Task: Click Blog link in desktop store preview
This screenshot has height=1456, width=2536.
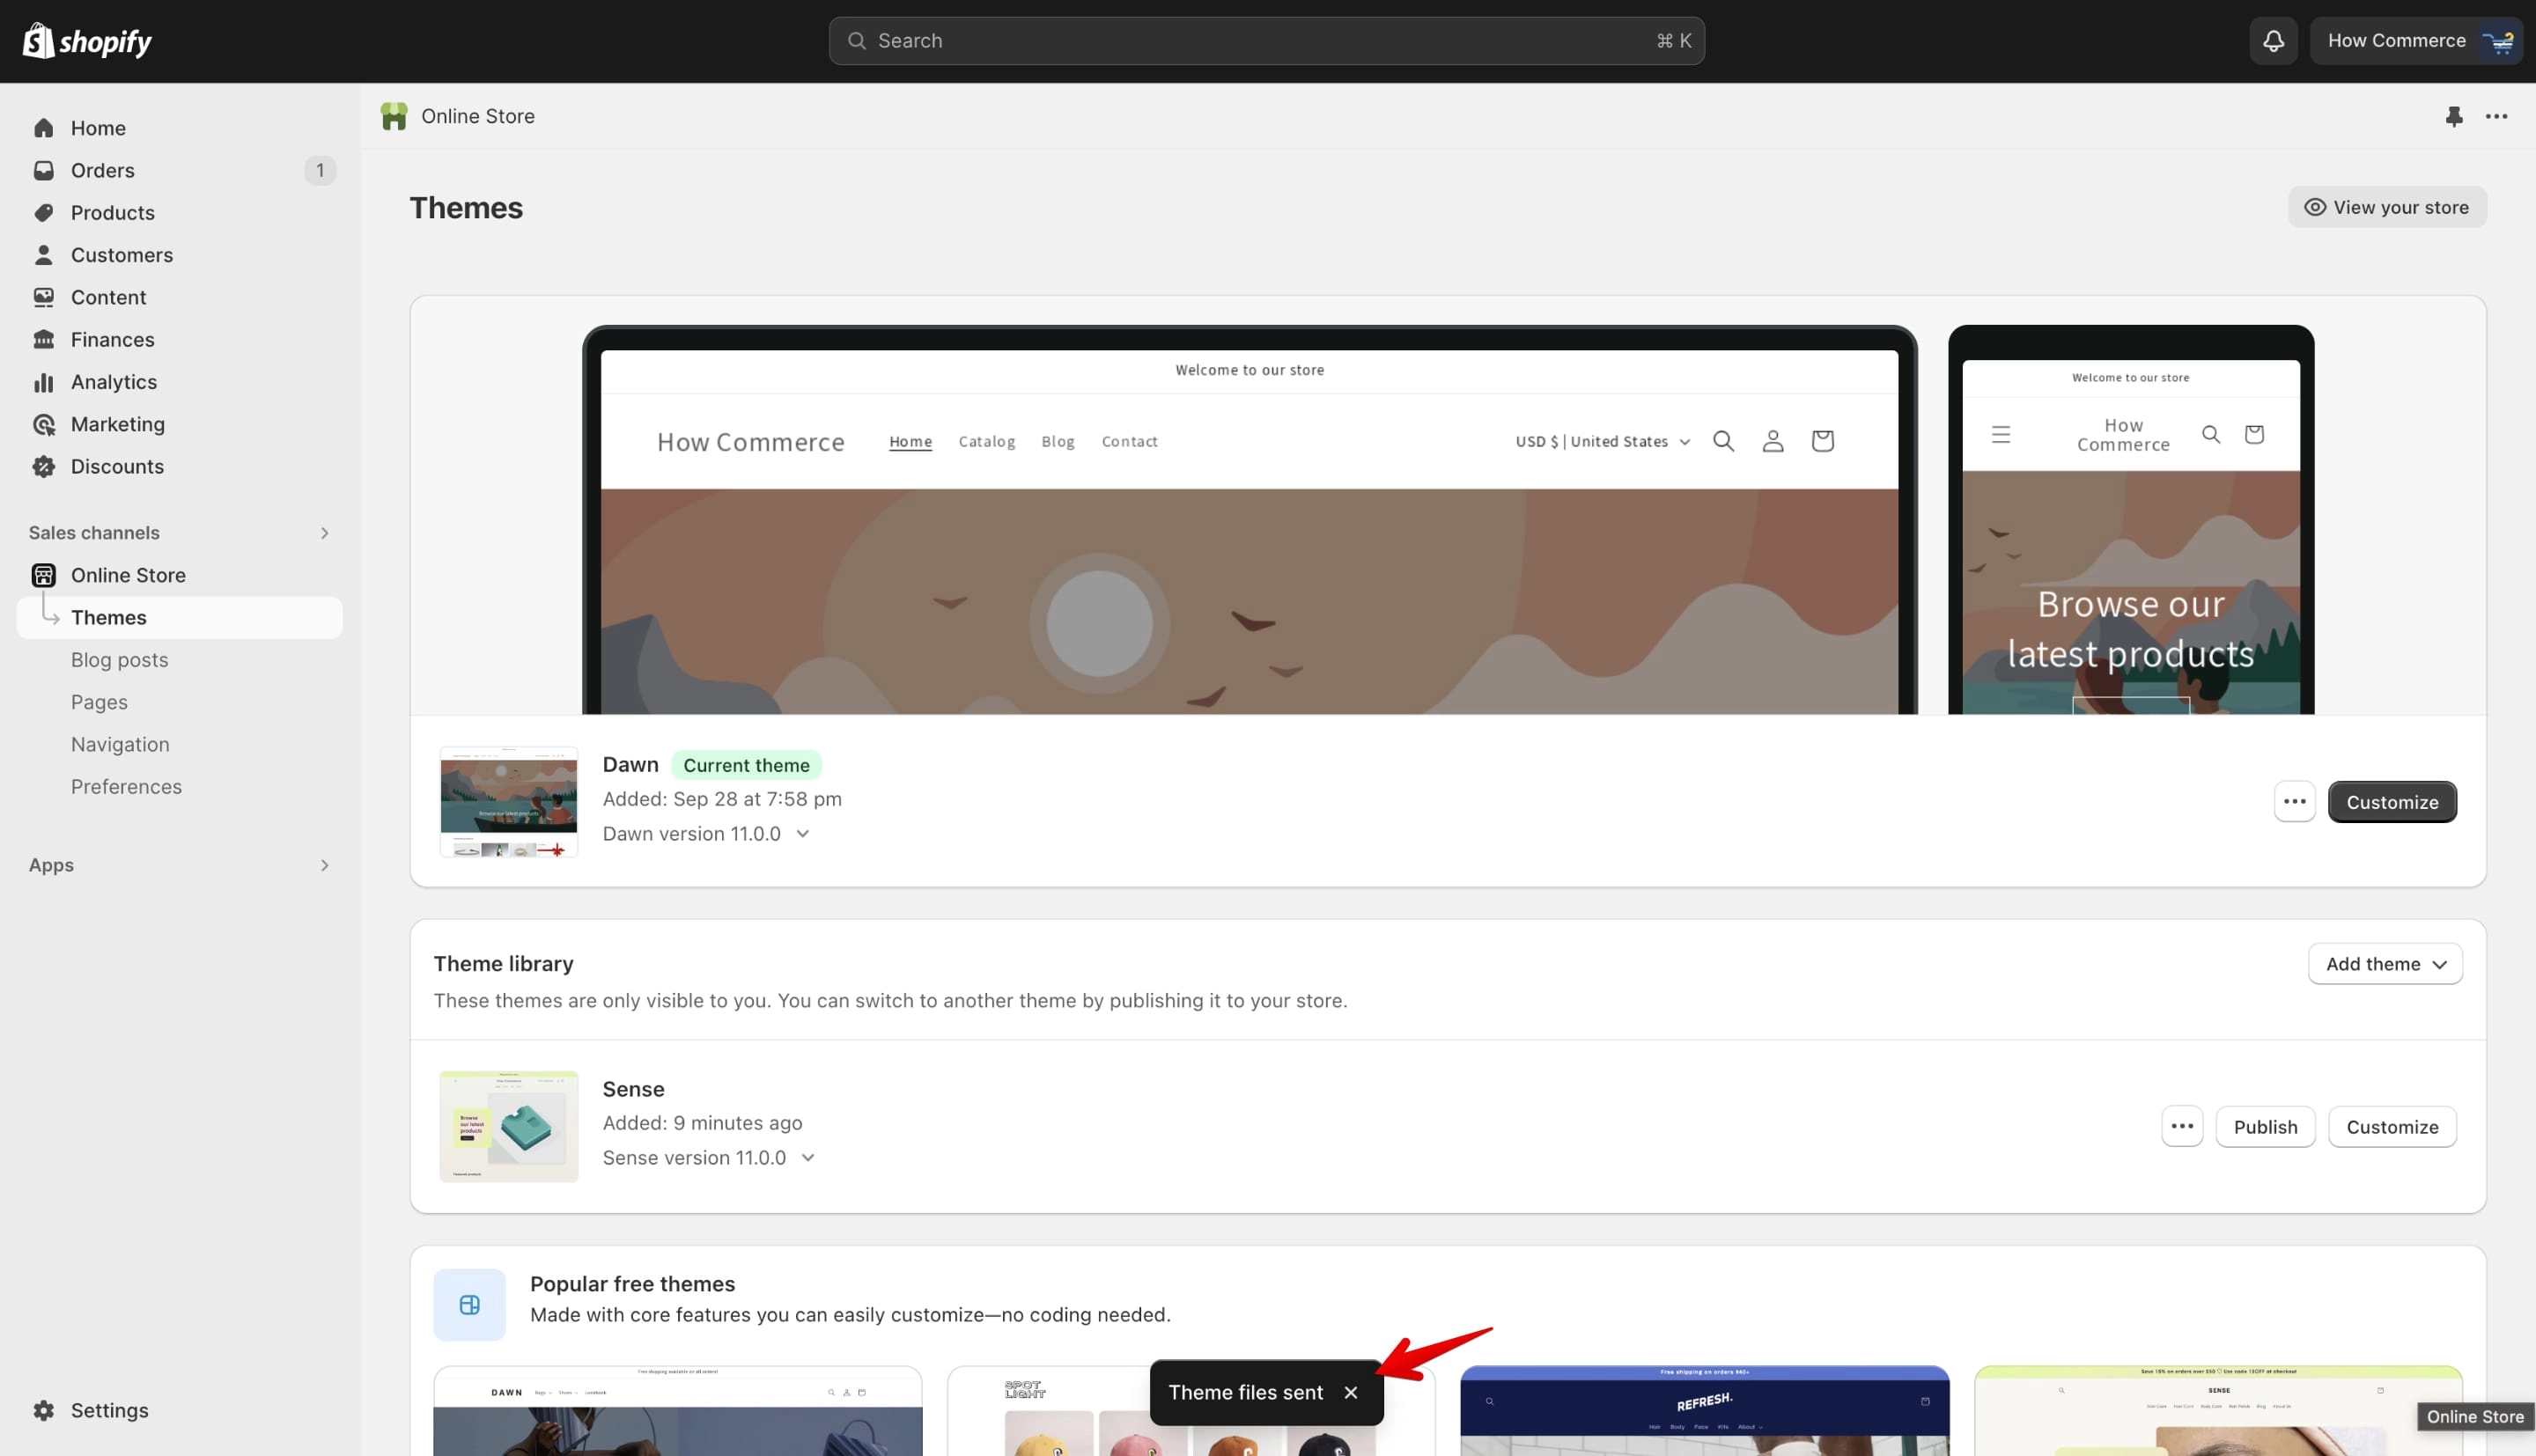Action: (1058, 441)
